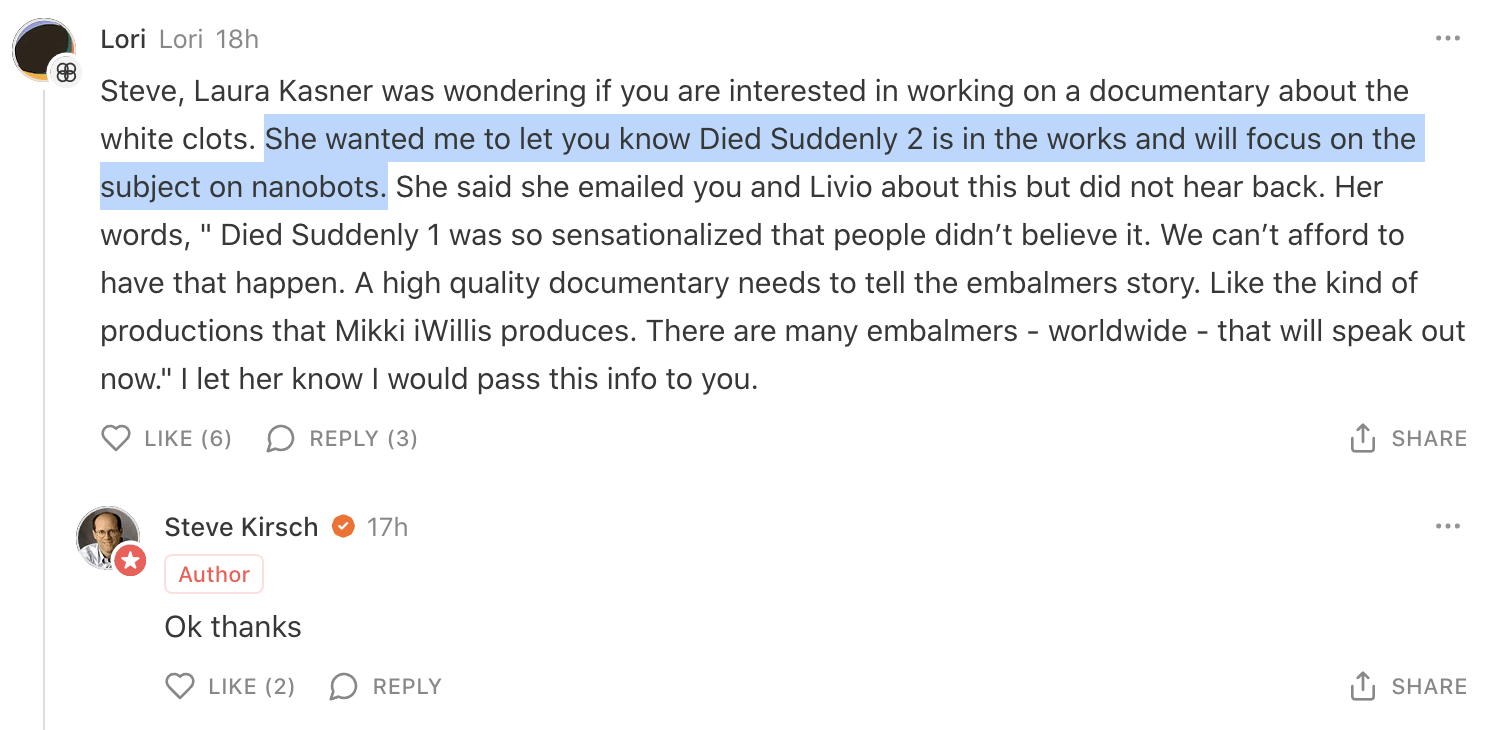Click the highlighted "Died Suddenly 2" sentence
The width and height of the screenshot is (1500, 730).
[x=760, y=163]
